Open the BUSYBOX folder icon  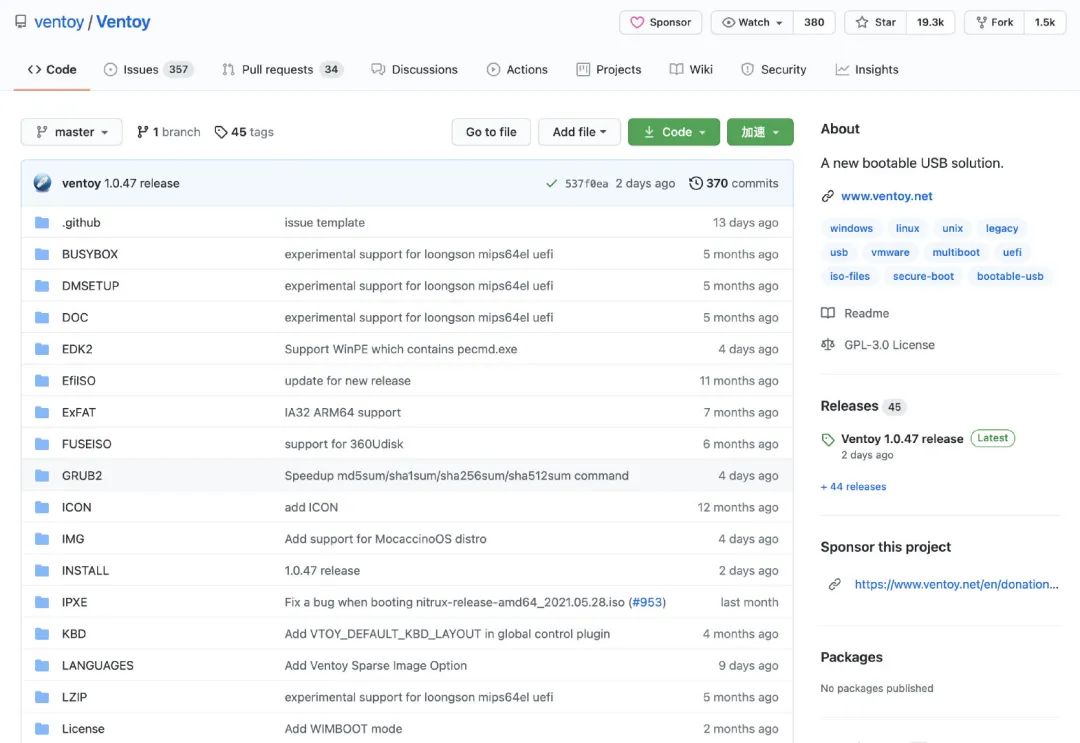(x=42, y=254)
